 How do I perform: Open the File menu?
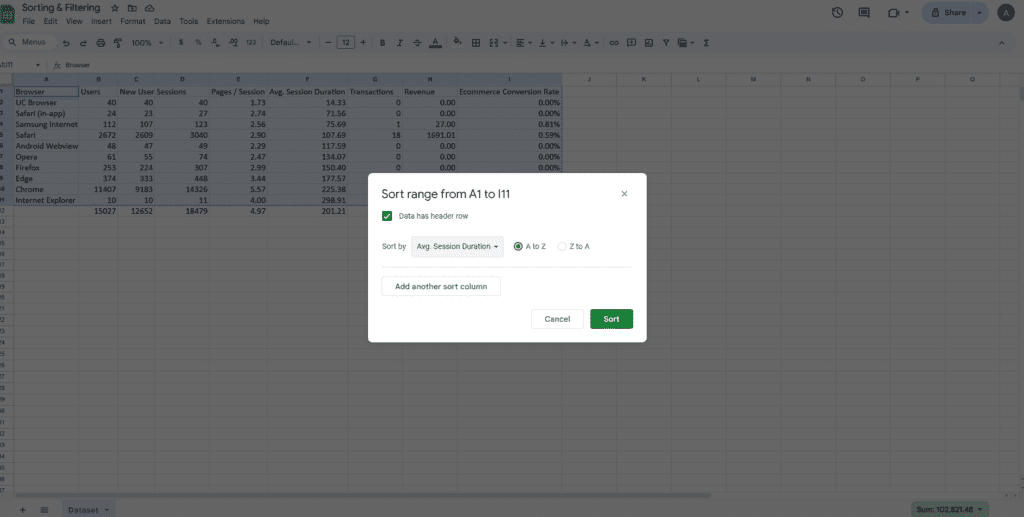(29, 22)
